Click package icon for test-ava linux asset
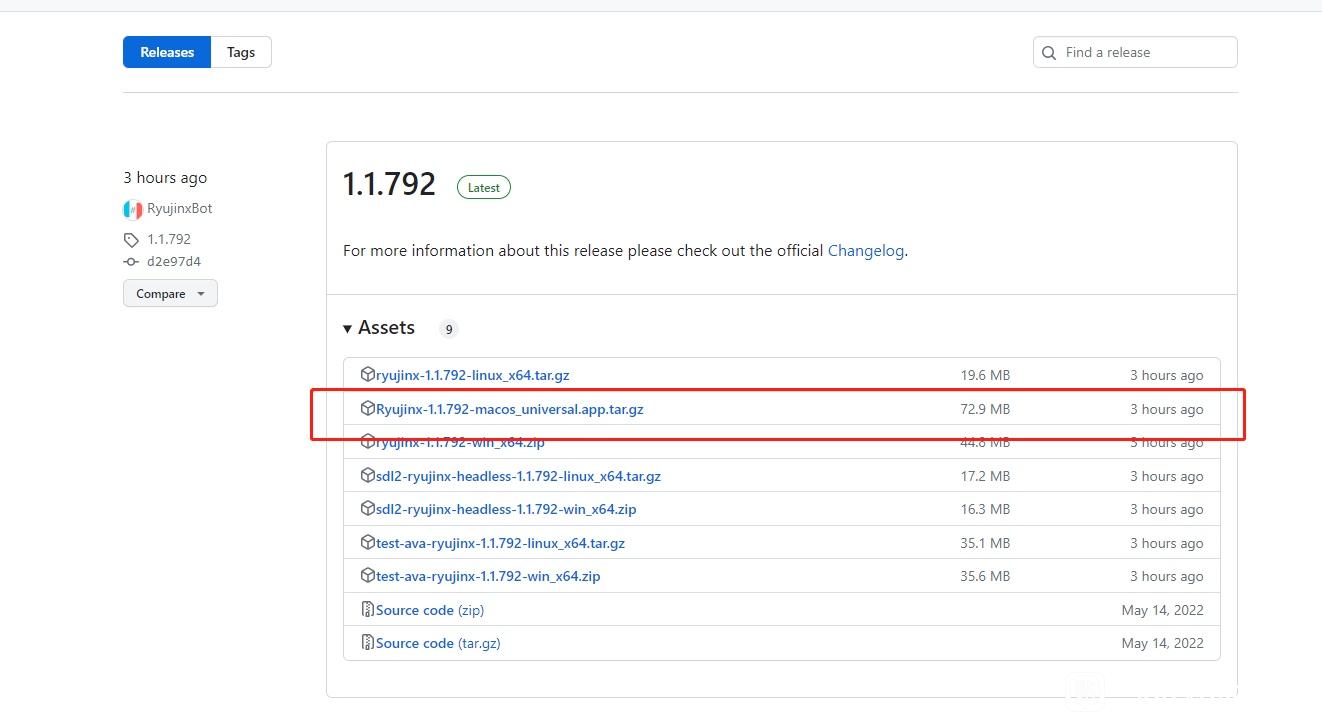 click(x=368, y=543)
